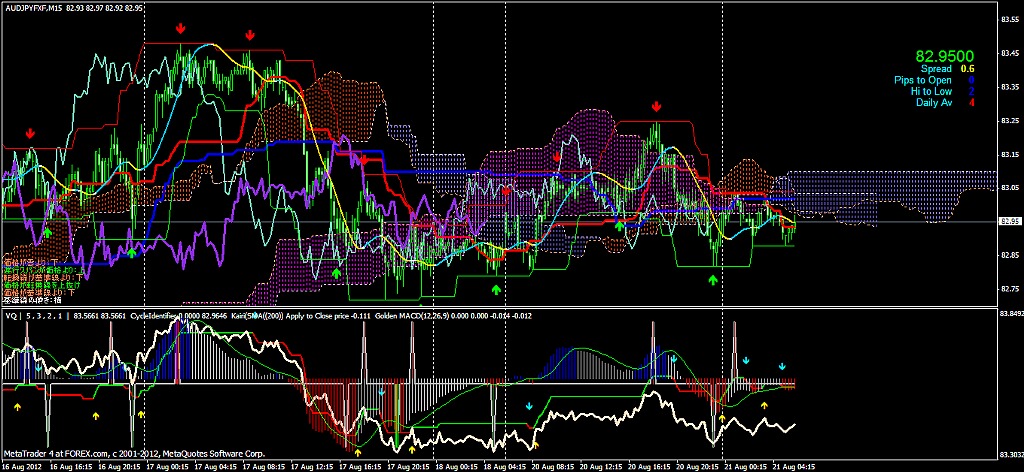
Task: Click the leftmost red down arrow at chart top
Action: pos(180,29)
